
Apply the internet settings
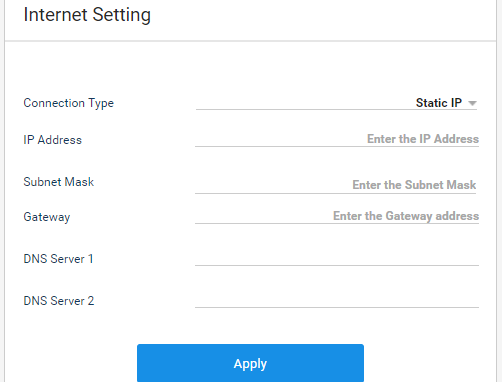pyautogui.click(x=250, y=363)
